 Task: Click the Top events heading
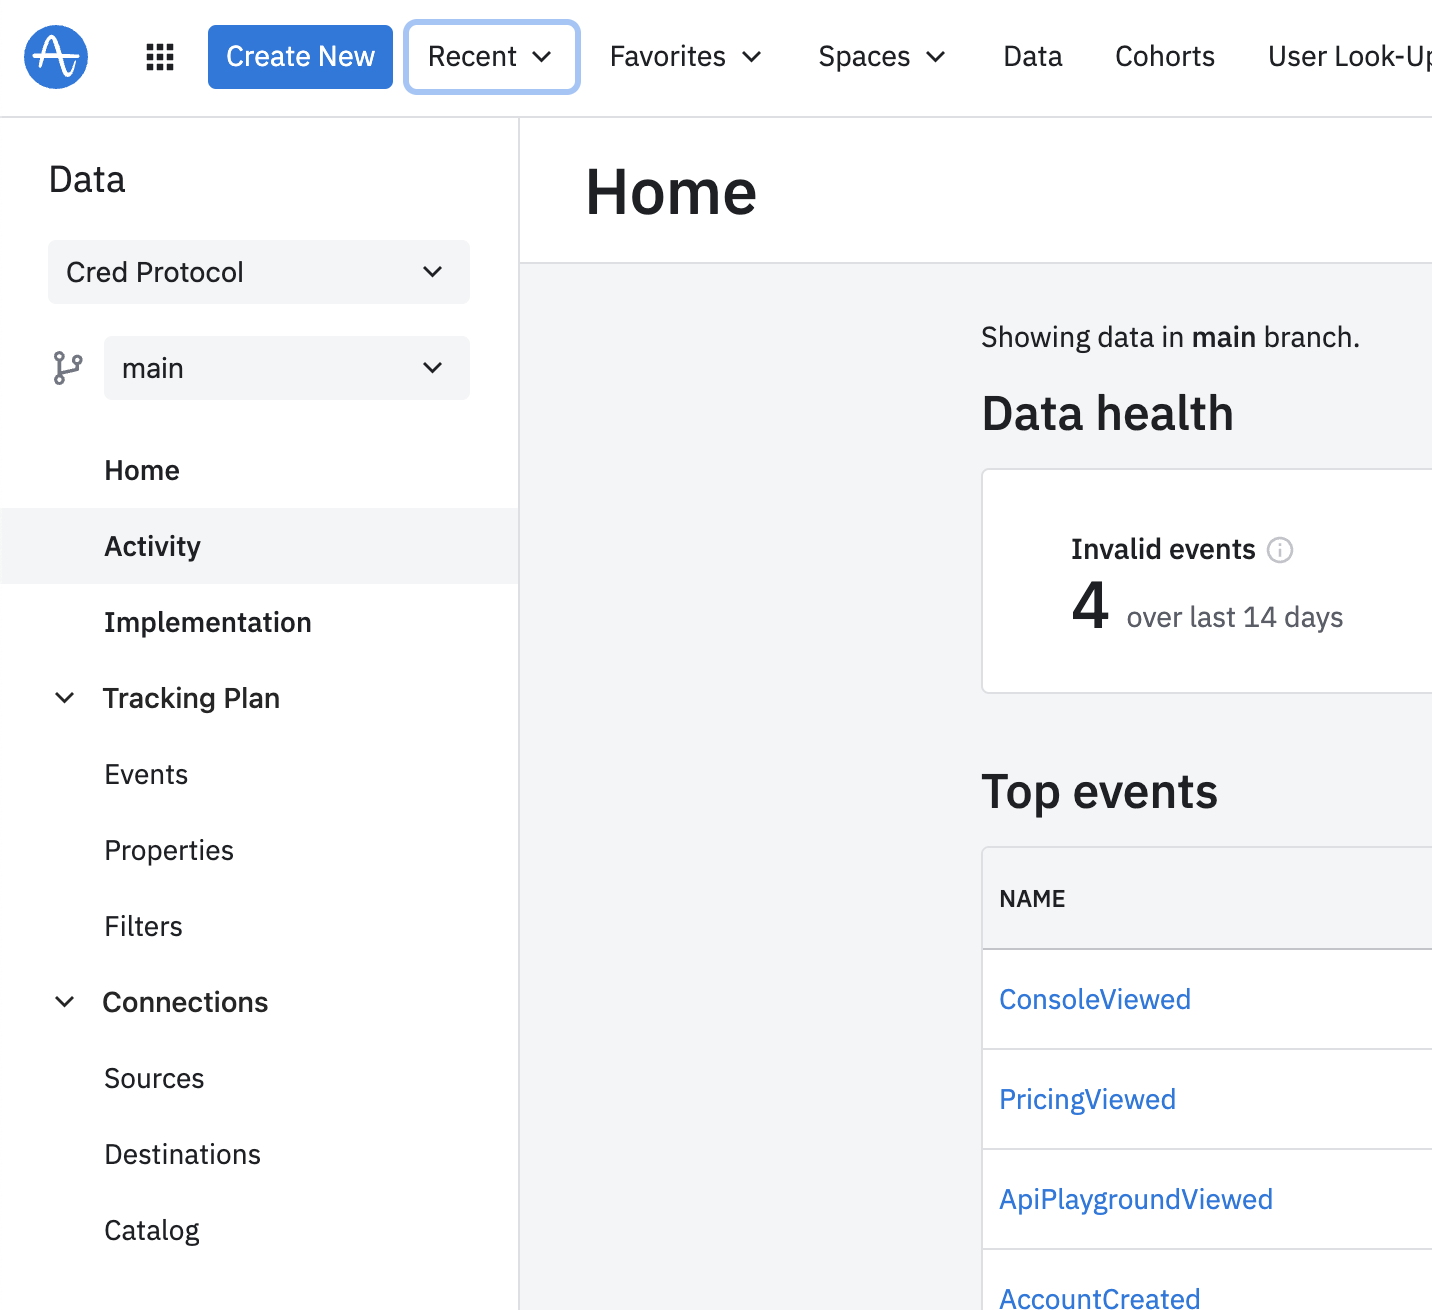pyautogui.click(x=1099, y=792)
